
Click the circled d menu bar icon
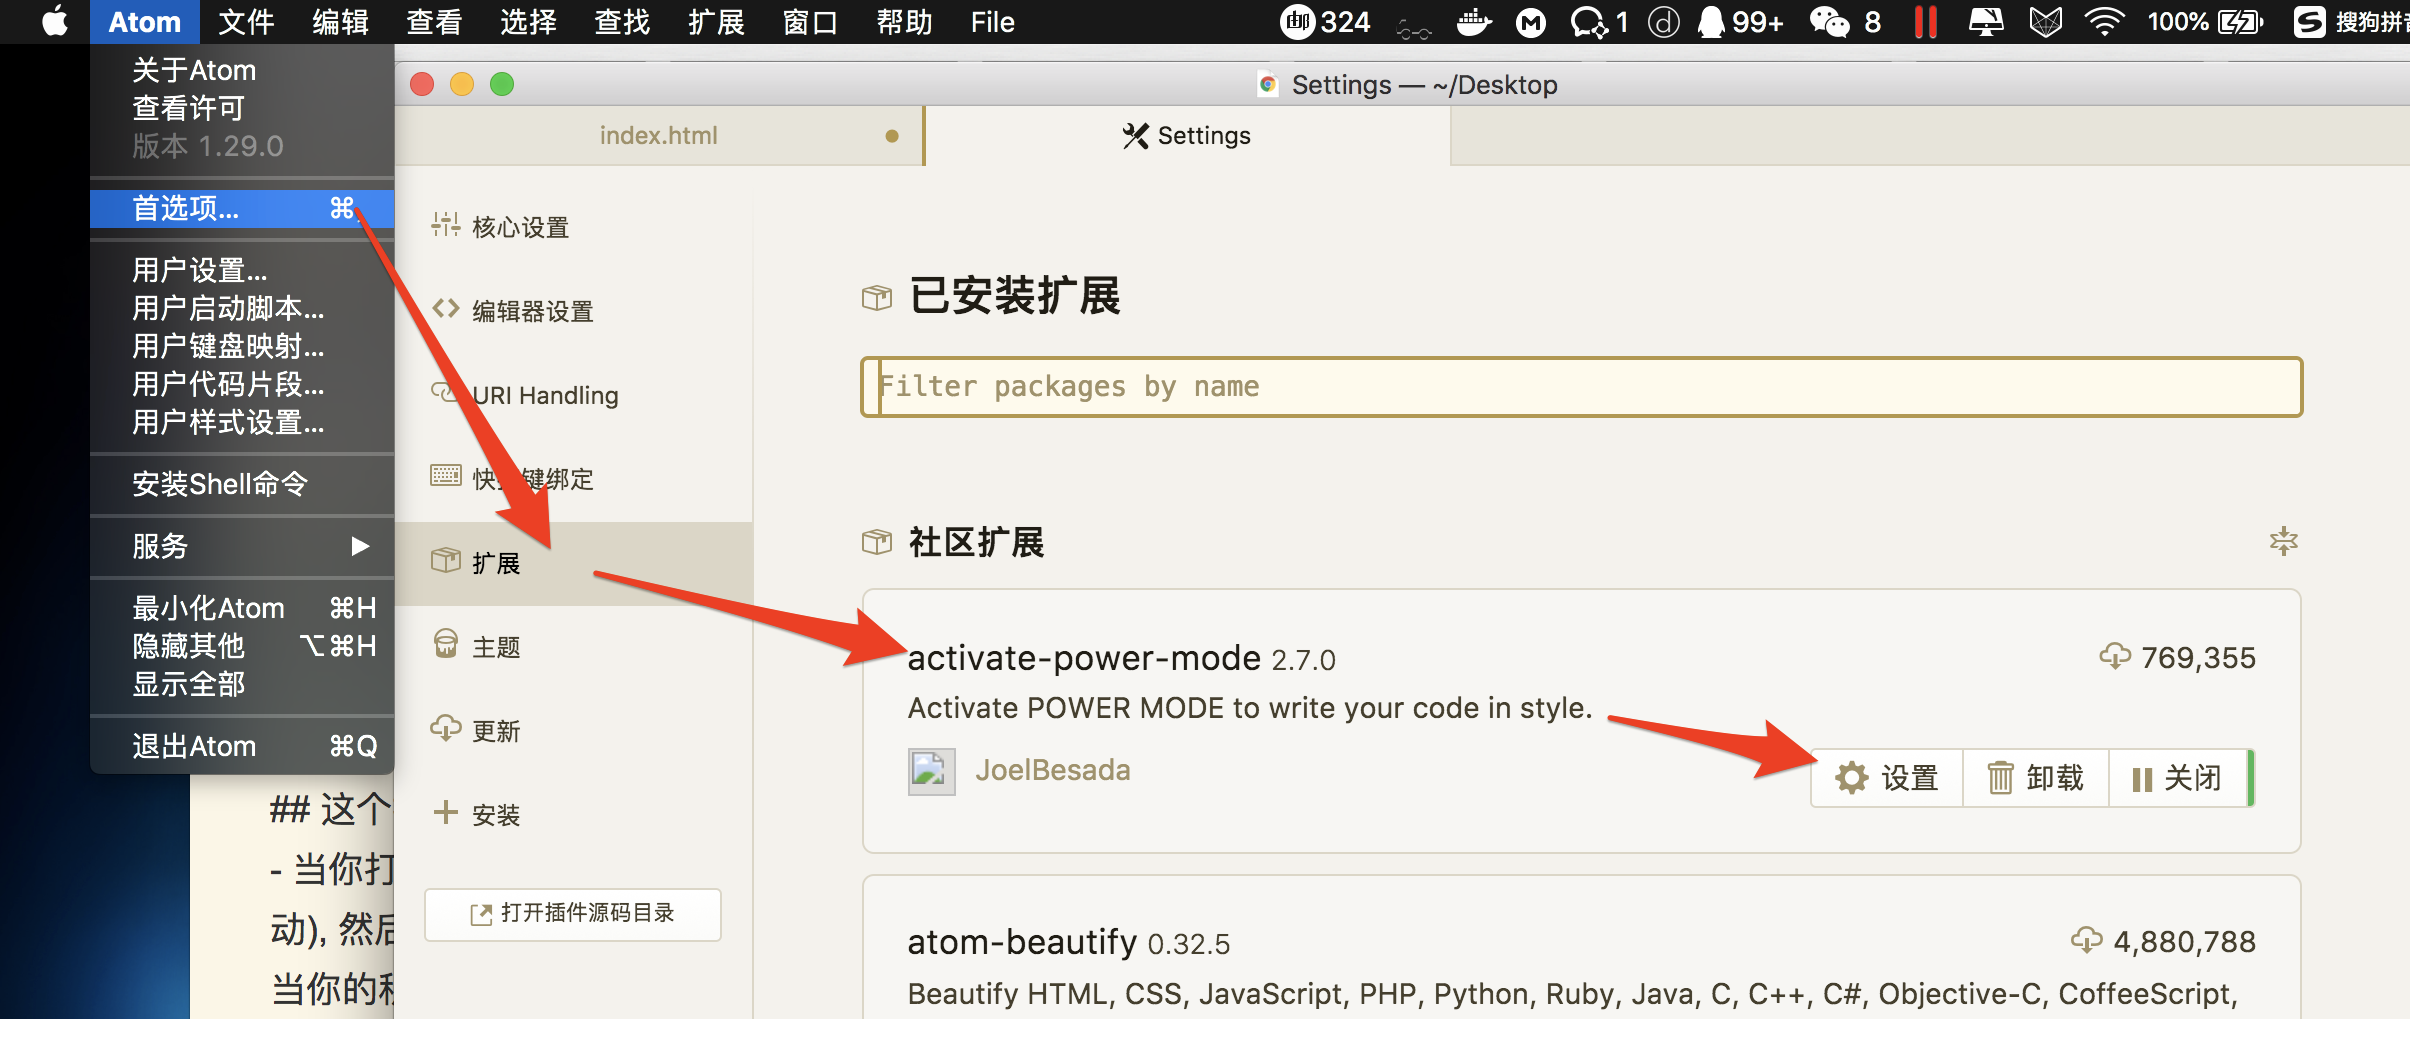(1663, 21)
